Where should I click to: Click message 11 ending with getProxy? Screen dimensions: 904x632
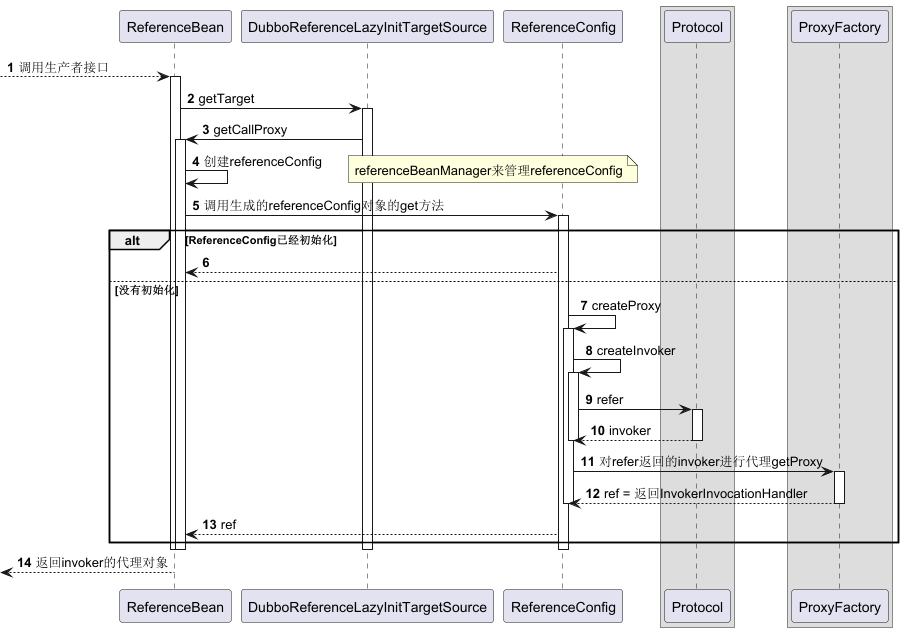pyautogui.click(x=702, y=462)
